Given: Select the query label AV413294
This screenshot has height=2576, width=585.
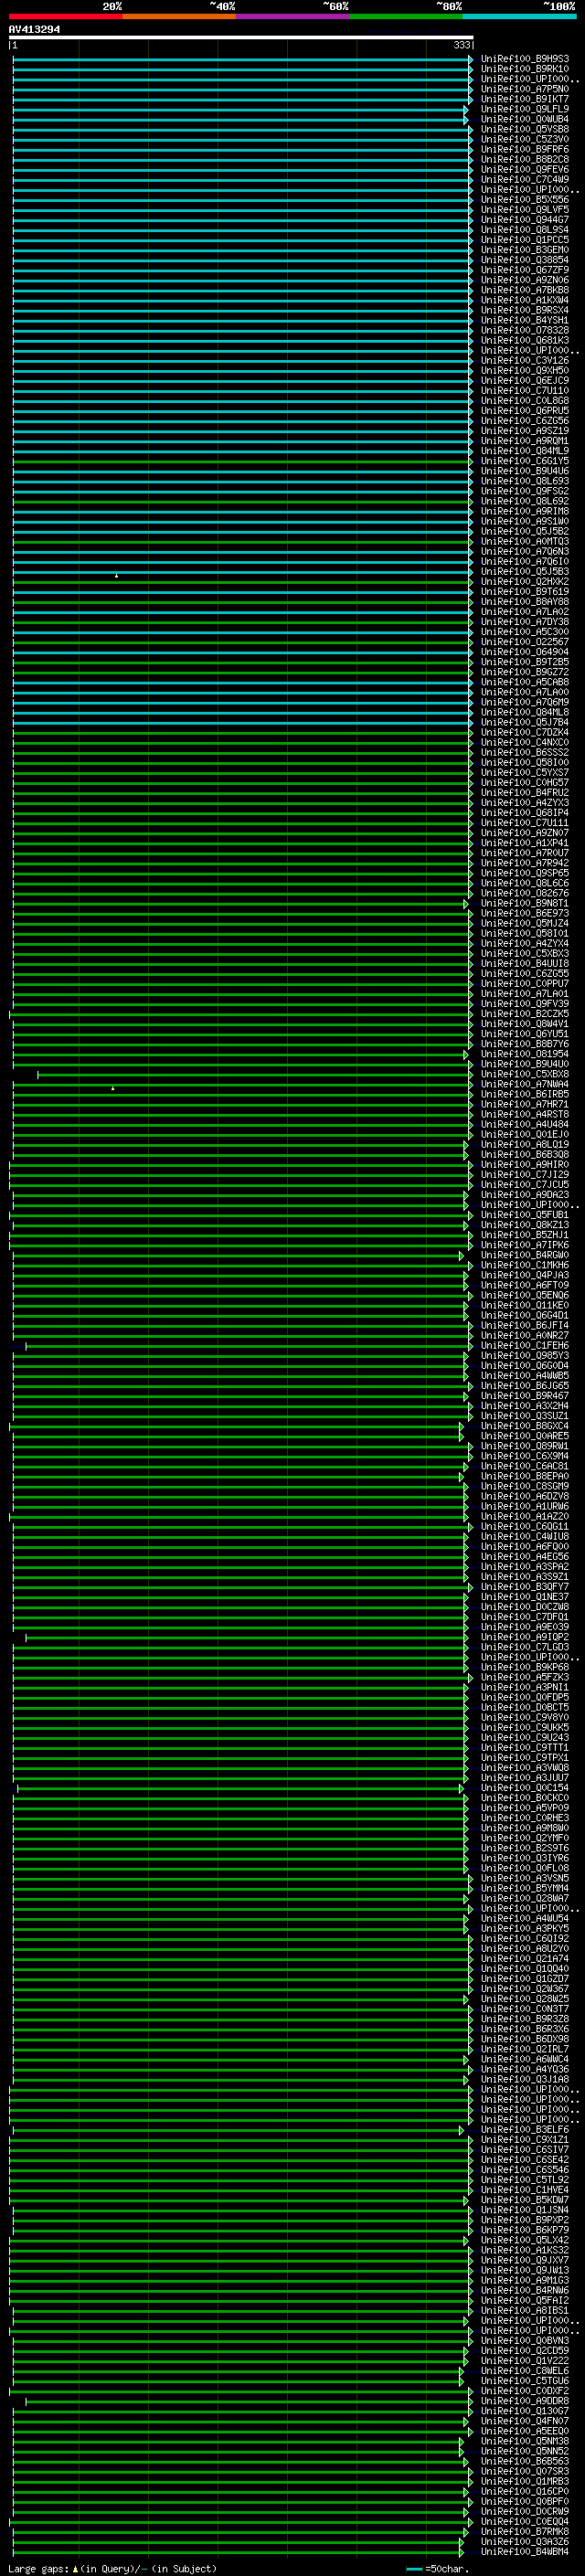Looking at the screenshot, I should 35,29.
